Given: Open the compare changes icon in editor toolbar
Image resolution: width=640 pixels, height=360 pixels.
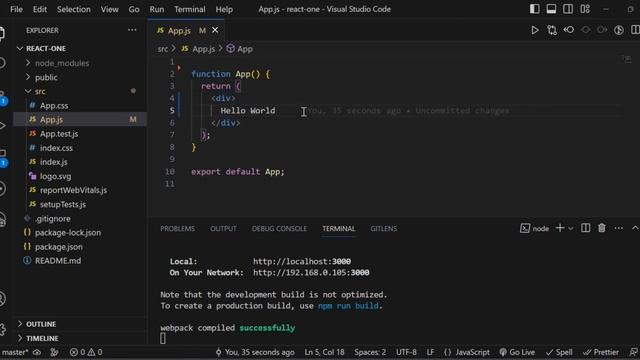Looking at the screenshot, I should pos(552,30).
